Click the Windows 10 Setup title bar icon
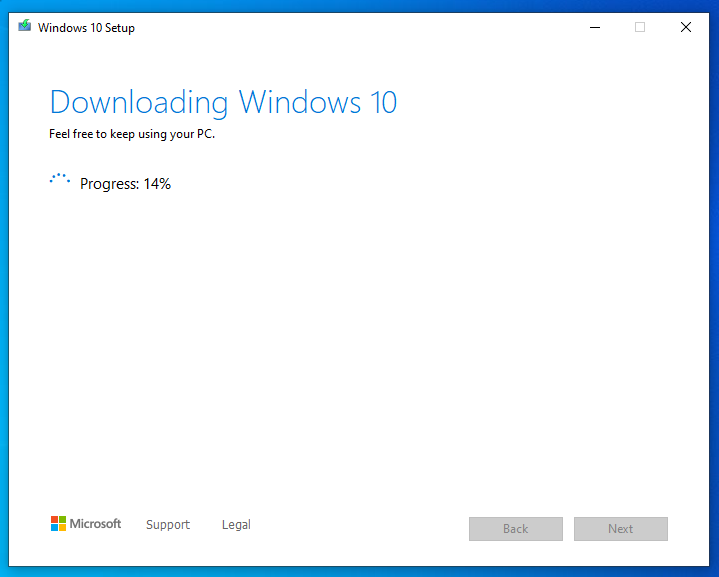This screenshot has height=577, width=719. [25, 26]
